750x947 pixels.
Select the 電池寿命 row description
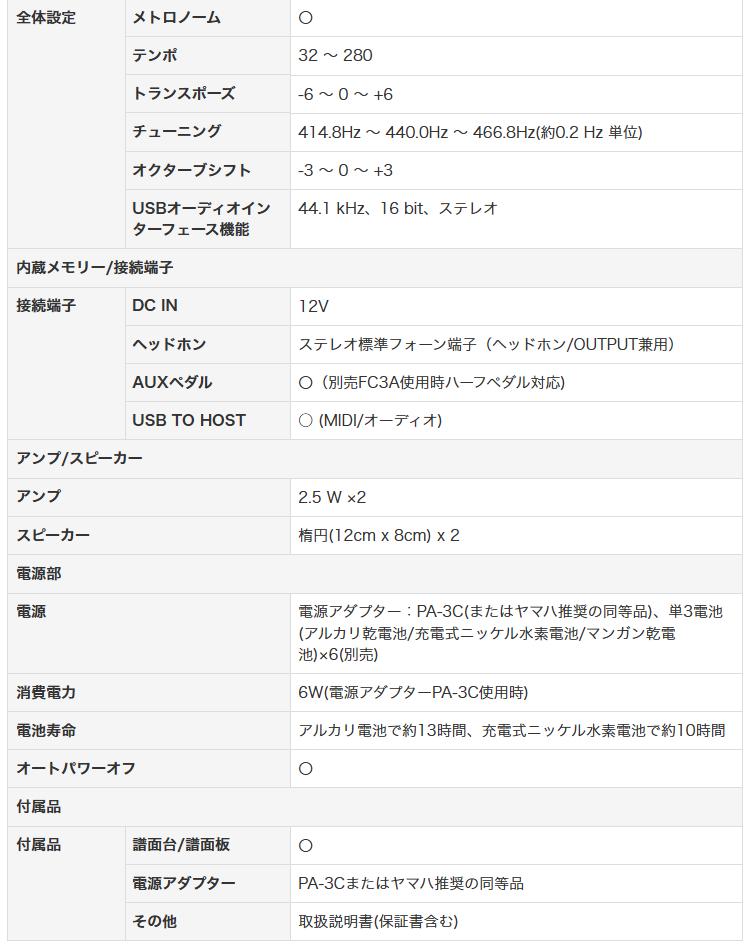pos(511,730)
